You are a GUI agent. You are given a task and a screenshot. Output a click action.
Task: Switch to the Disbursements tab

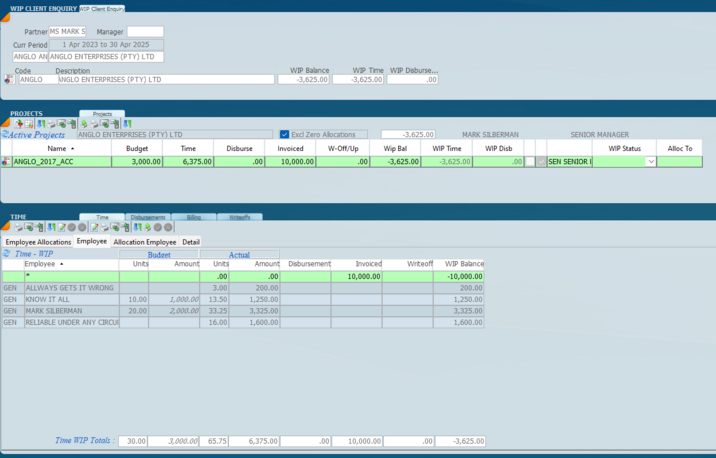click(147, 217)
